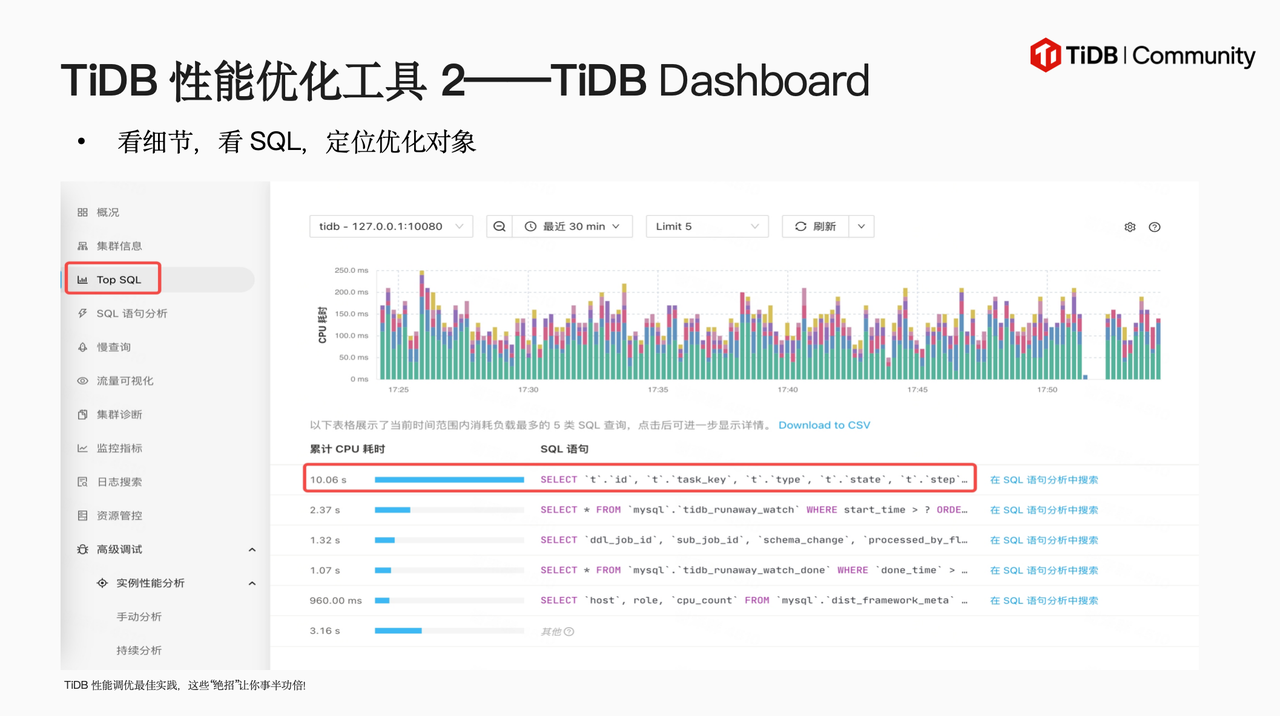
Task: Navigate to 慢查询 page
Action: pyautogui.click(x=114, y=347)
